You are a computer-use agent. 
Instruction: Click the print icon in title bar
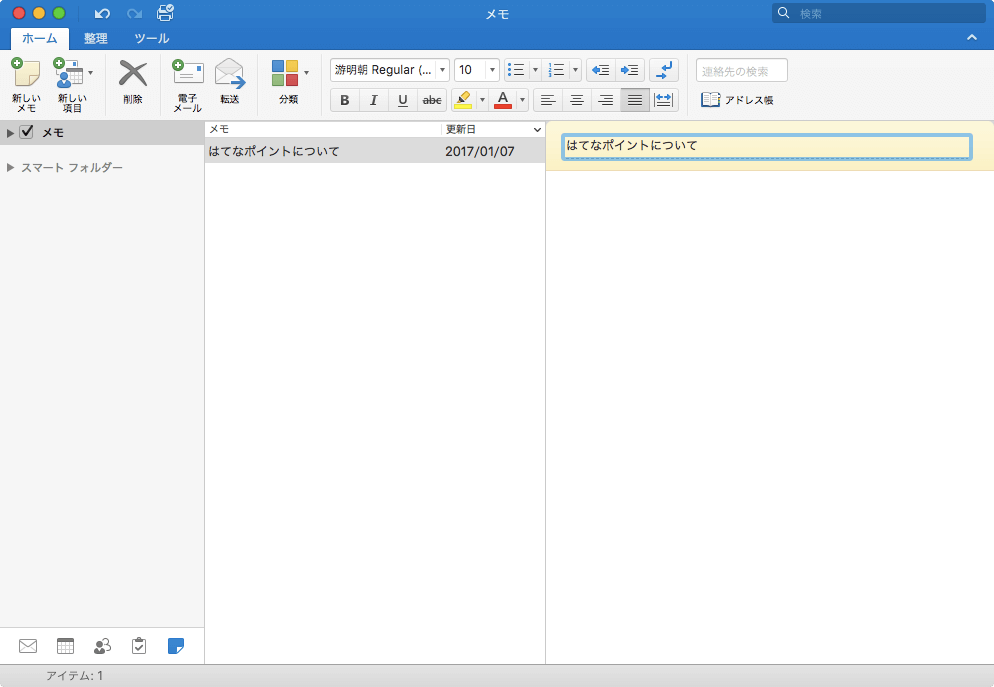coord(165,13)
